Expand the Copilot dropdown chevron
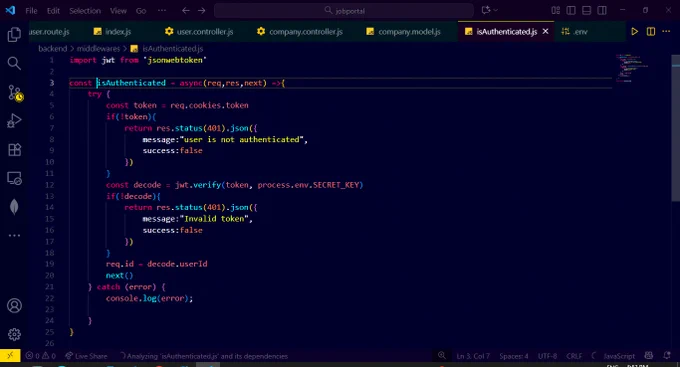Screen dimensions: 680x367 click(496, 10)
